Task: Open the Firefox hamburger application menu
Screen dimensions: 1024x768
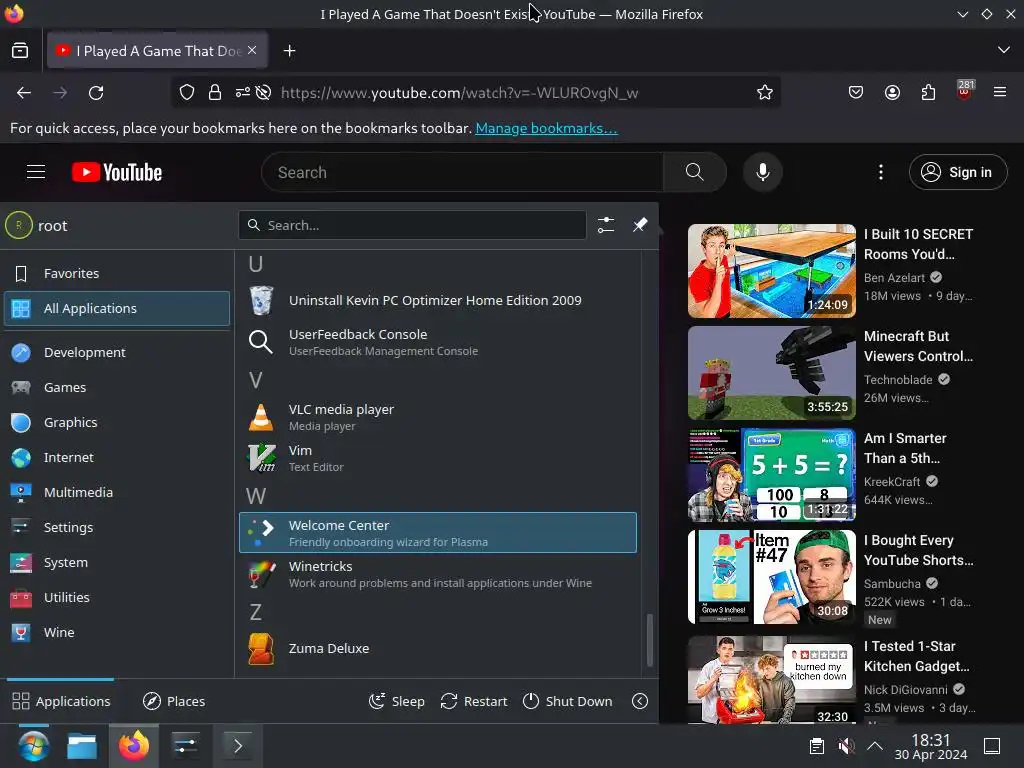Action: pyautogui.click(x=1000, y=92)
